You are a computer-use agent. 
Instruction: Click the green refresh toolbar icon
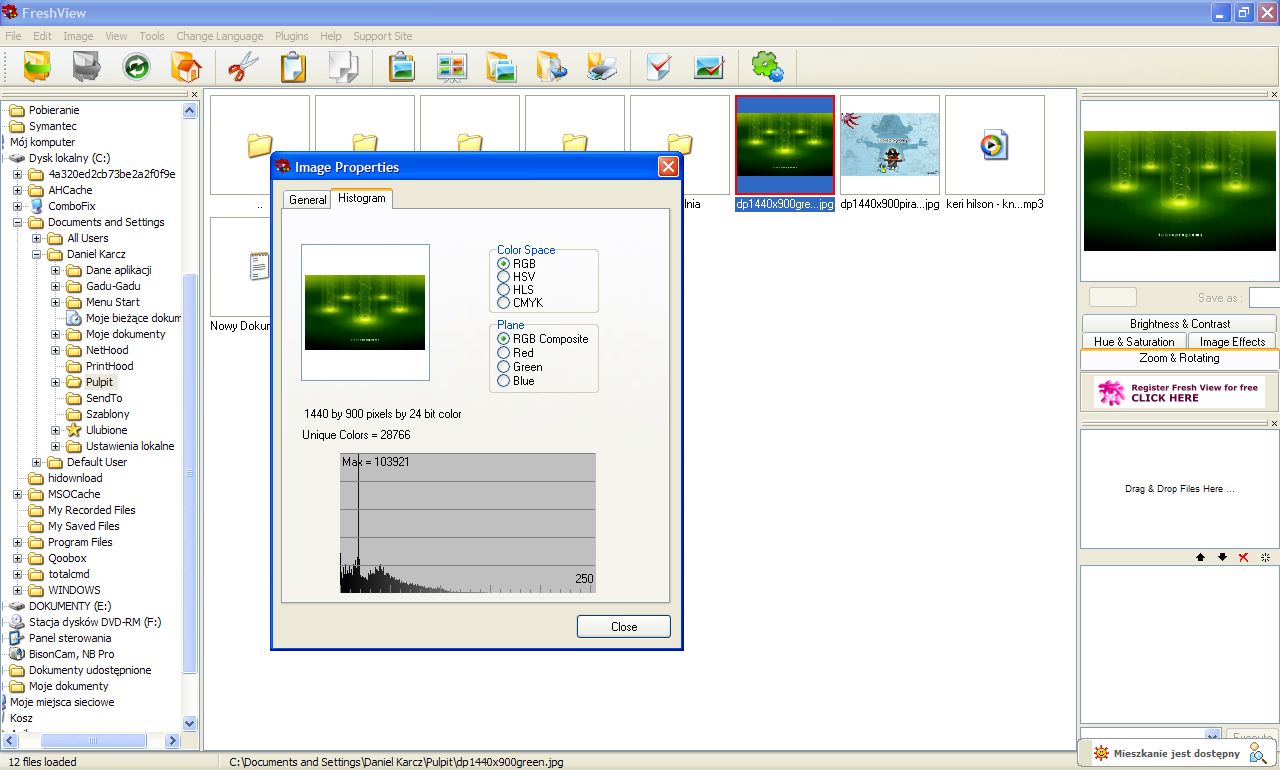point(136,67)
